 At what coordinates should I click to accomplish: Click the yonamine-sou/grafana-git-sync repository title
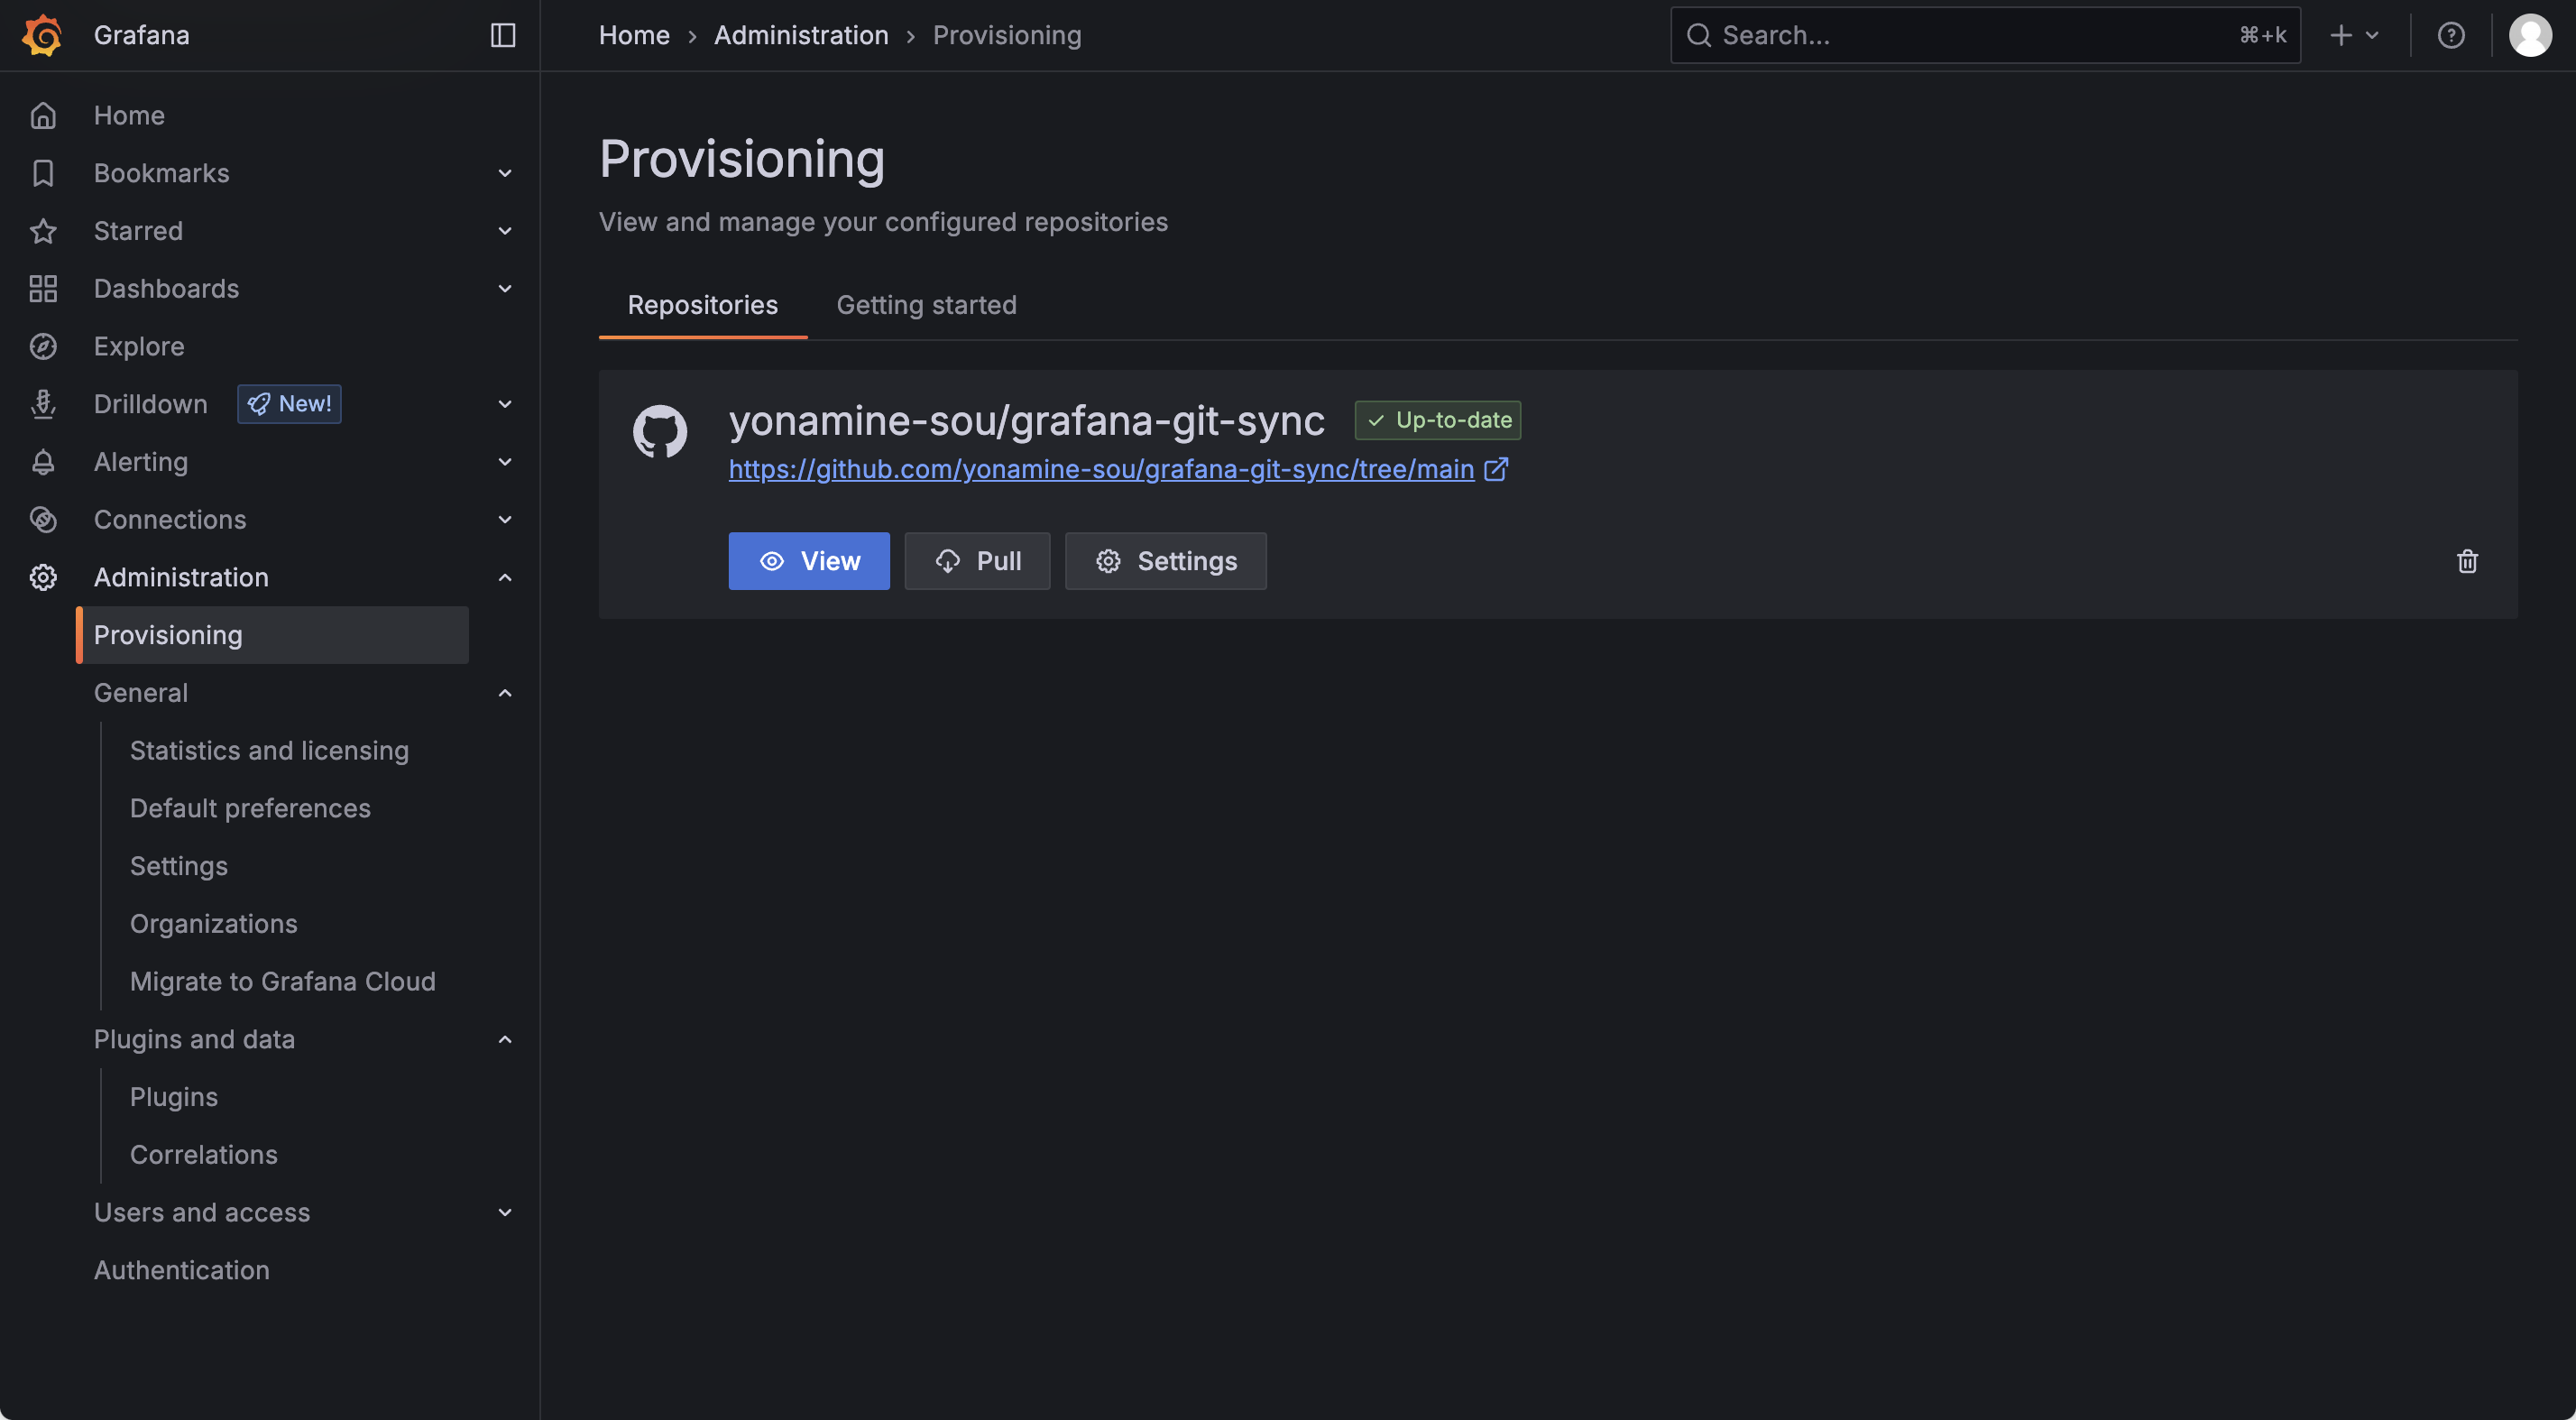1026,420
